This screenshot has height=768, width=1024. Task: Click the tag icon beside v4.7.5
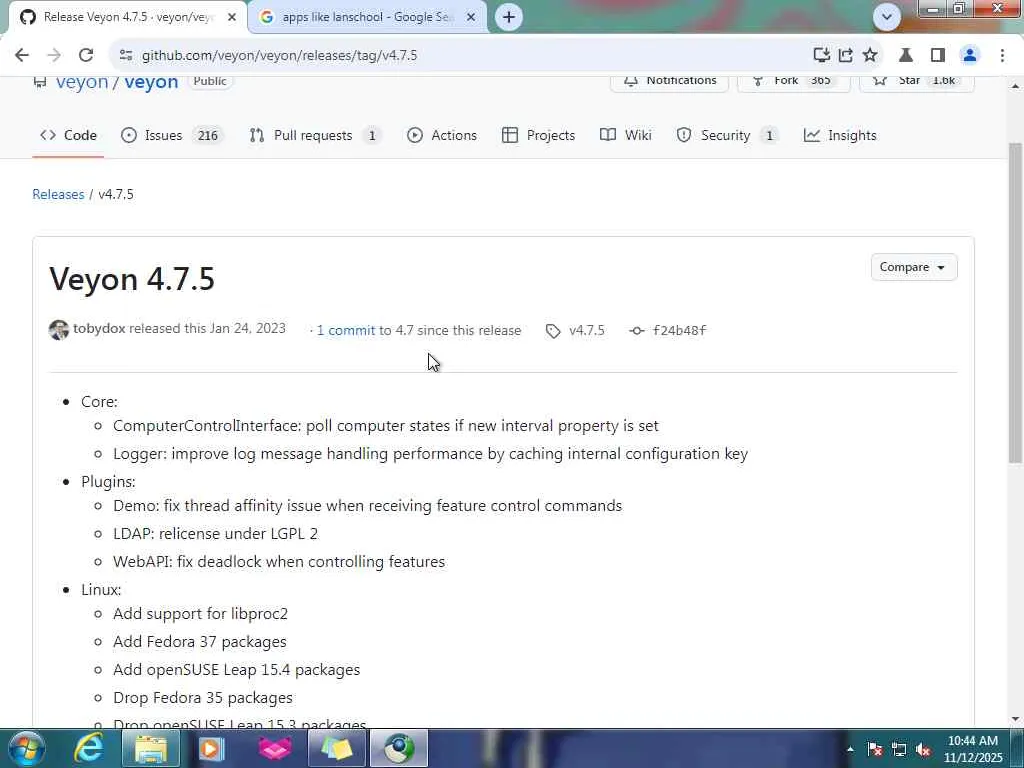(x=553, y=331)
